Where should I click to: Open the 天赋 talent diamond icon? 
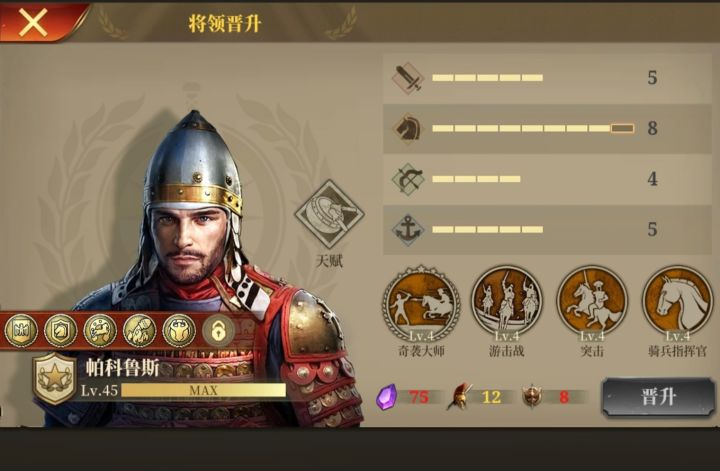pos(329,214)
